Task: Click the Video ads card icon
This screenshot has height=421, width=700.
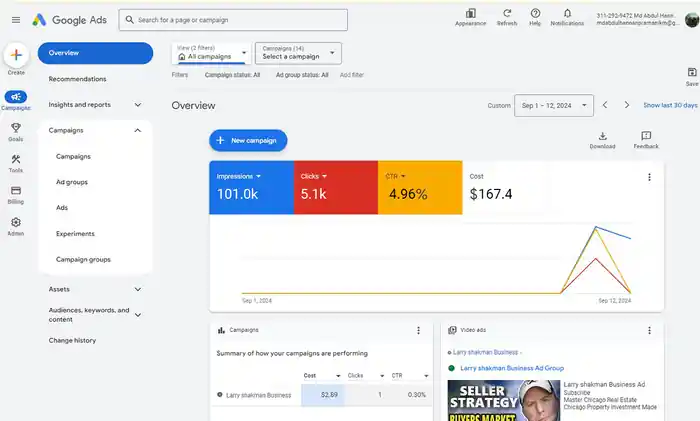Action: pyautogui.click(x=452, y=330)
